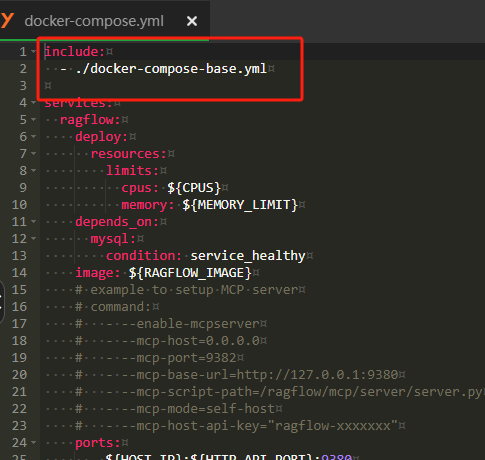This screenshot has height=460, width=485.
Task: Click the 'deploy:' key
Action: click(102, 137)
